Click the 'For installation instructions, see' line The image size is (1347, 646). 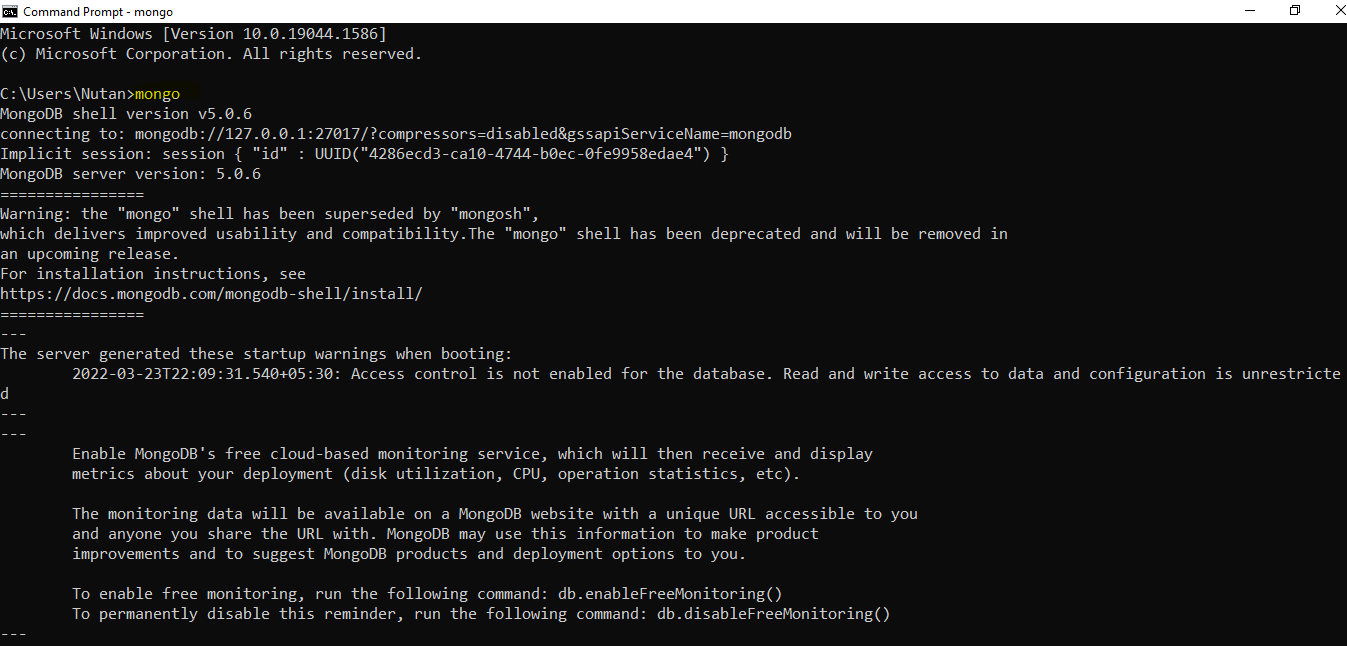pyautogui.click(x=153, y=274)
